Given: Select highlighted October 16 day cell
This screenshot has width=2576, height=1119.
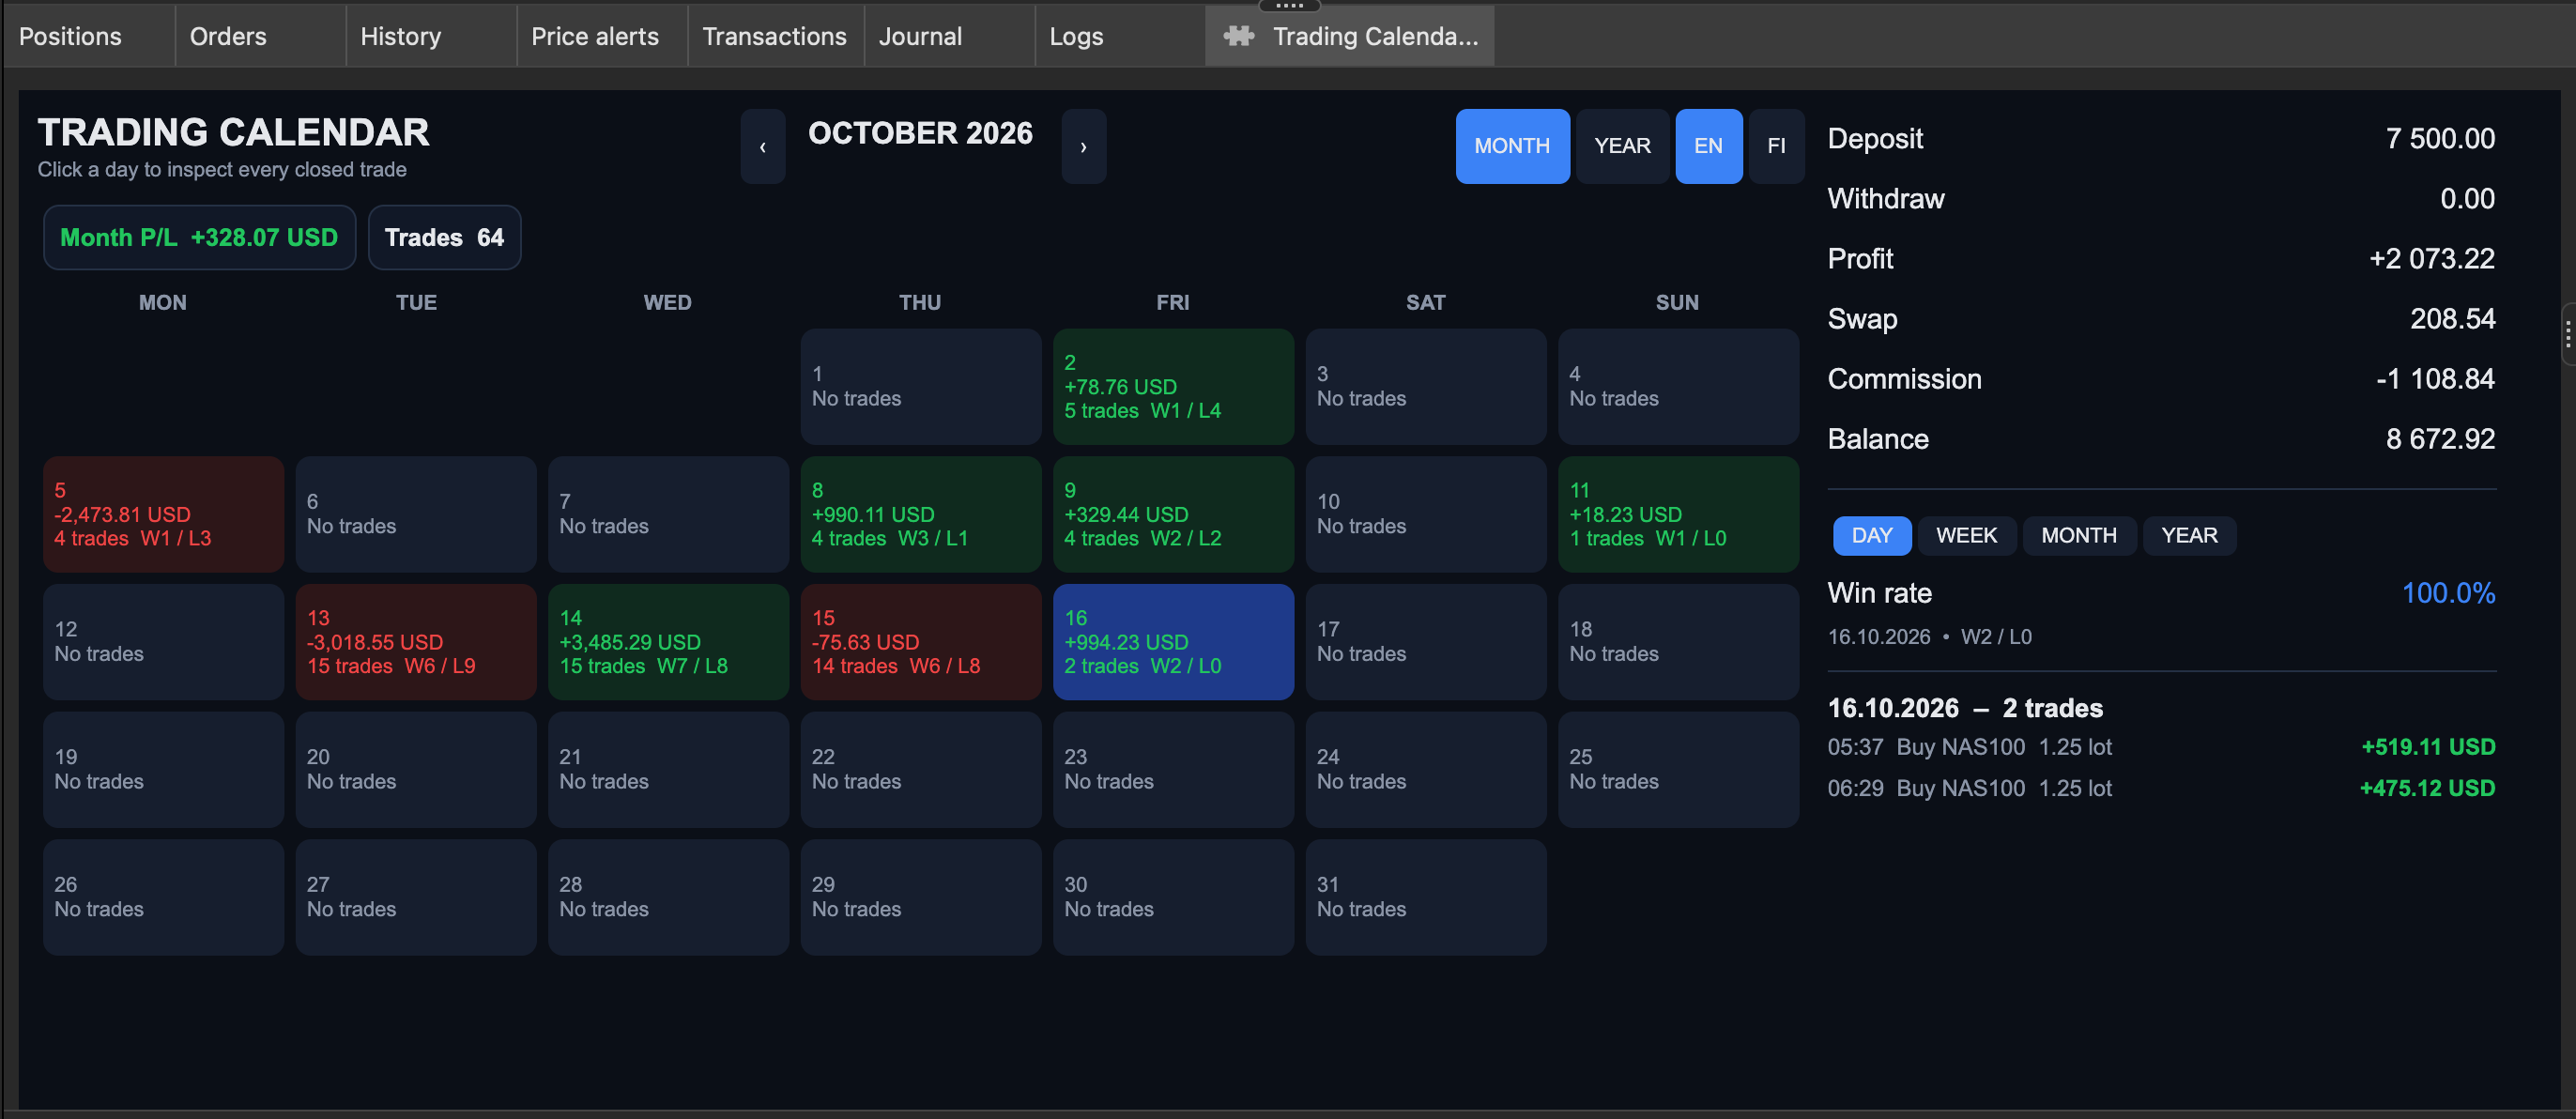Looking at the screenshot, I should pos(1173,642).
